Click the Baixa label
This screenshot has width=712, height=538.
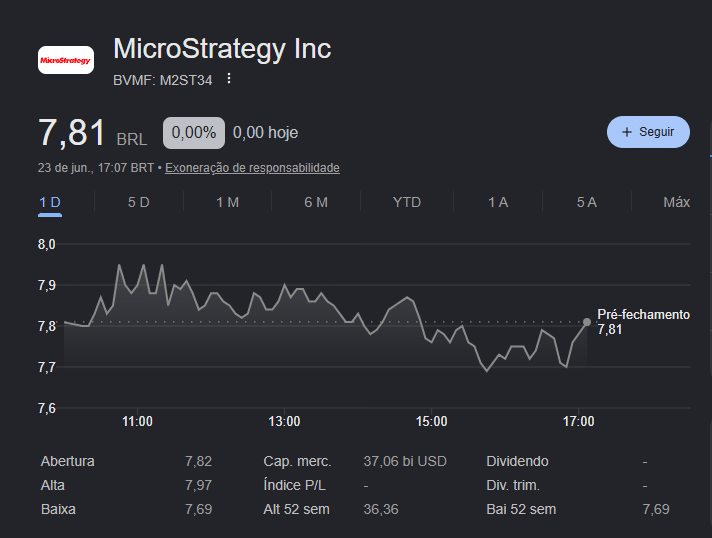(58, 509)
